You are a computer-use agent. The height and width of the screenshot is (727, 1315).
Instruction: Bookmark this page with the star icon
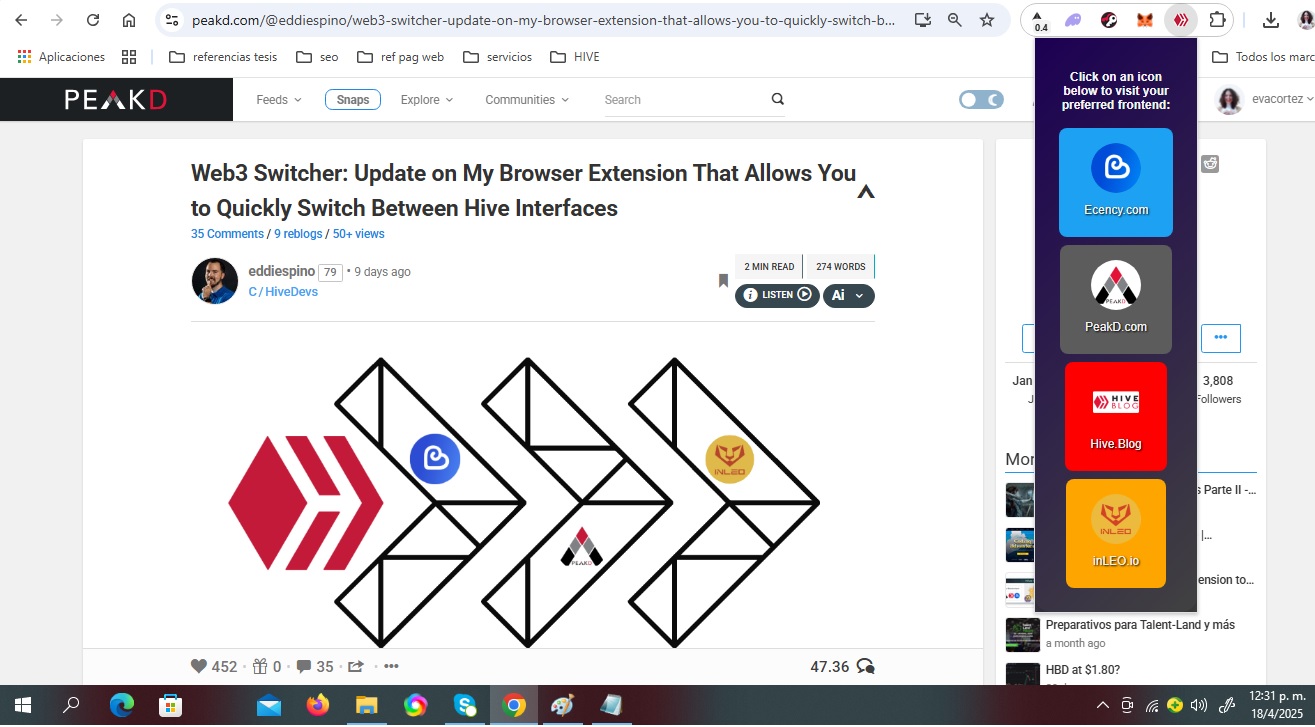(x=987, y=20)
